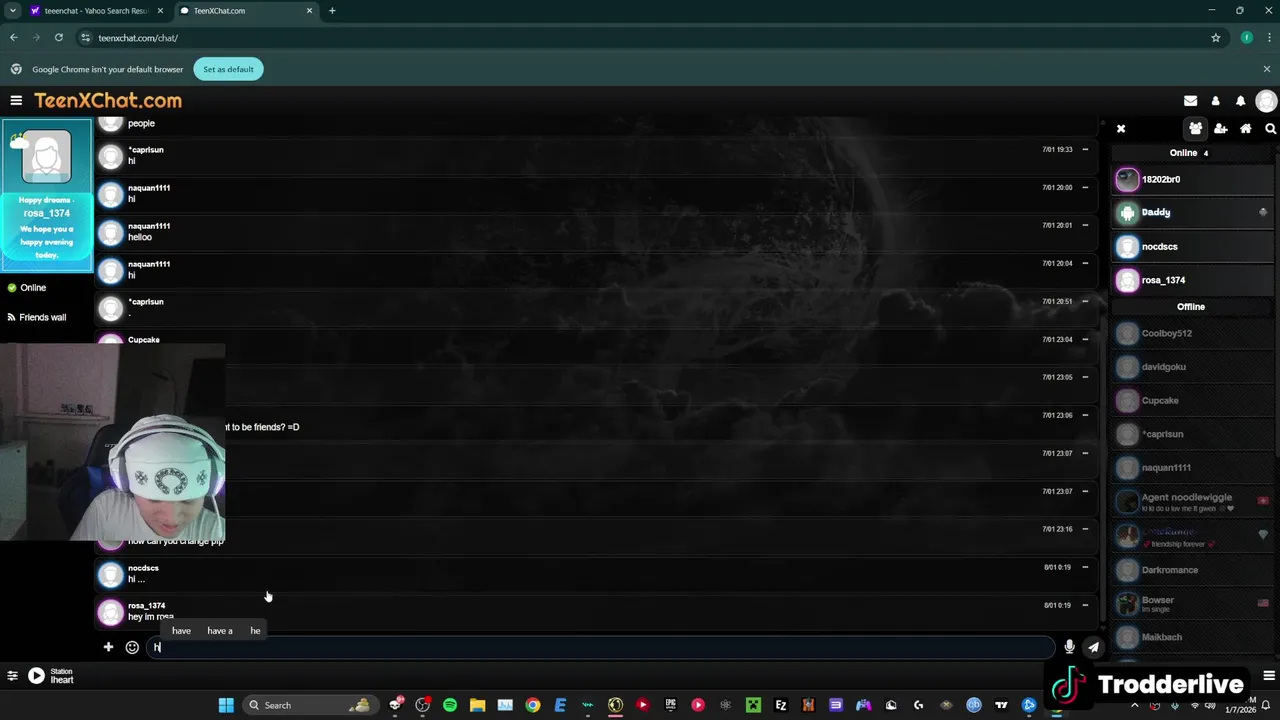
Task: Bookmark this page with star icon
Action: click(1216, 38)
